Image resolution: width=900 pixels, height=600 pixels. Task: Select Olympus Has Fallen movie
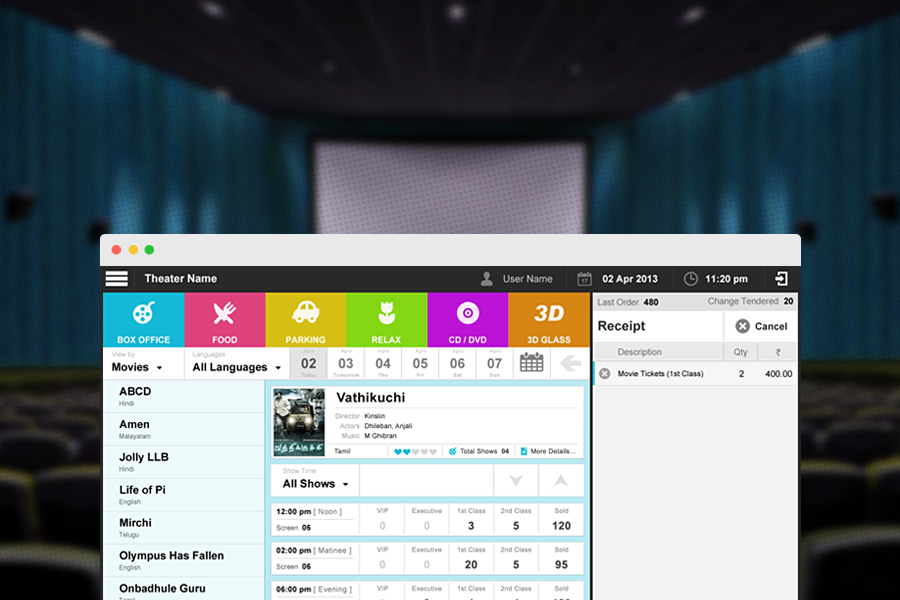click(184, 560)
